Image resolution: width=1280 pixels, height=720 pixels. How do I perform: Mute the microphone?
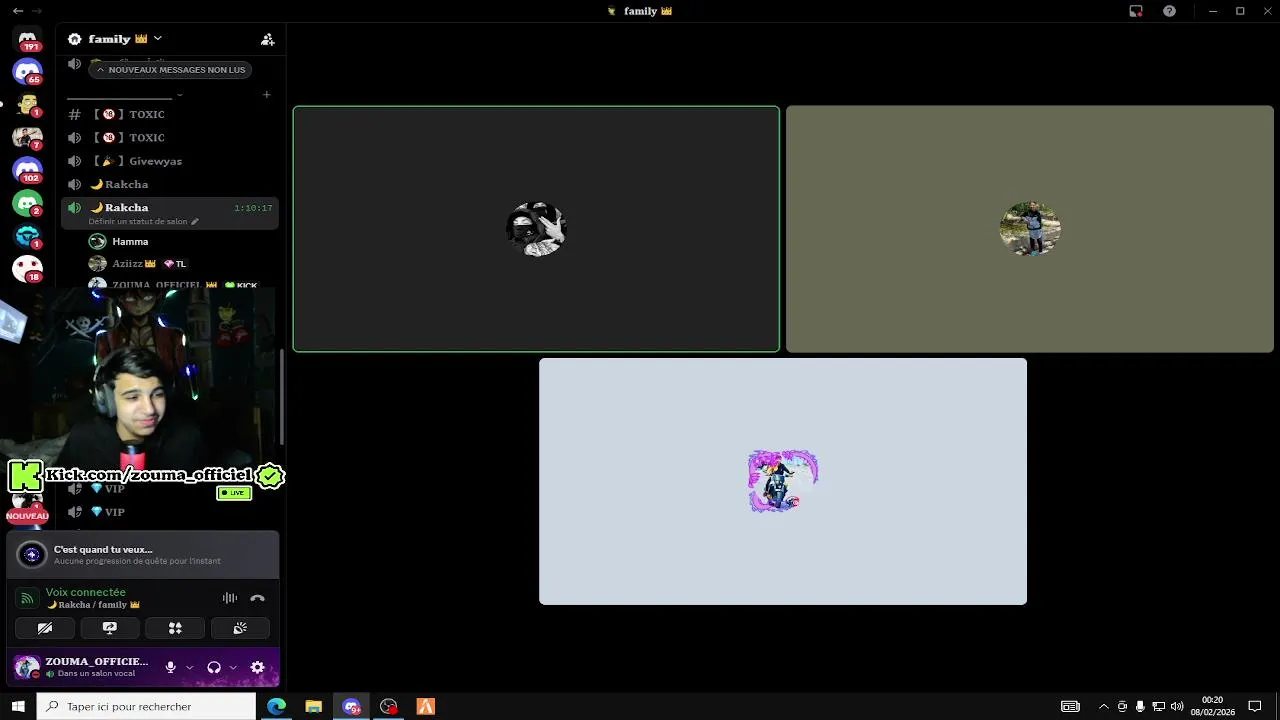point(170,667)
